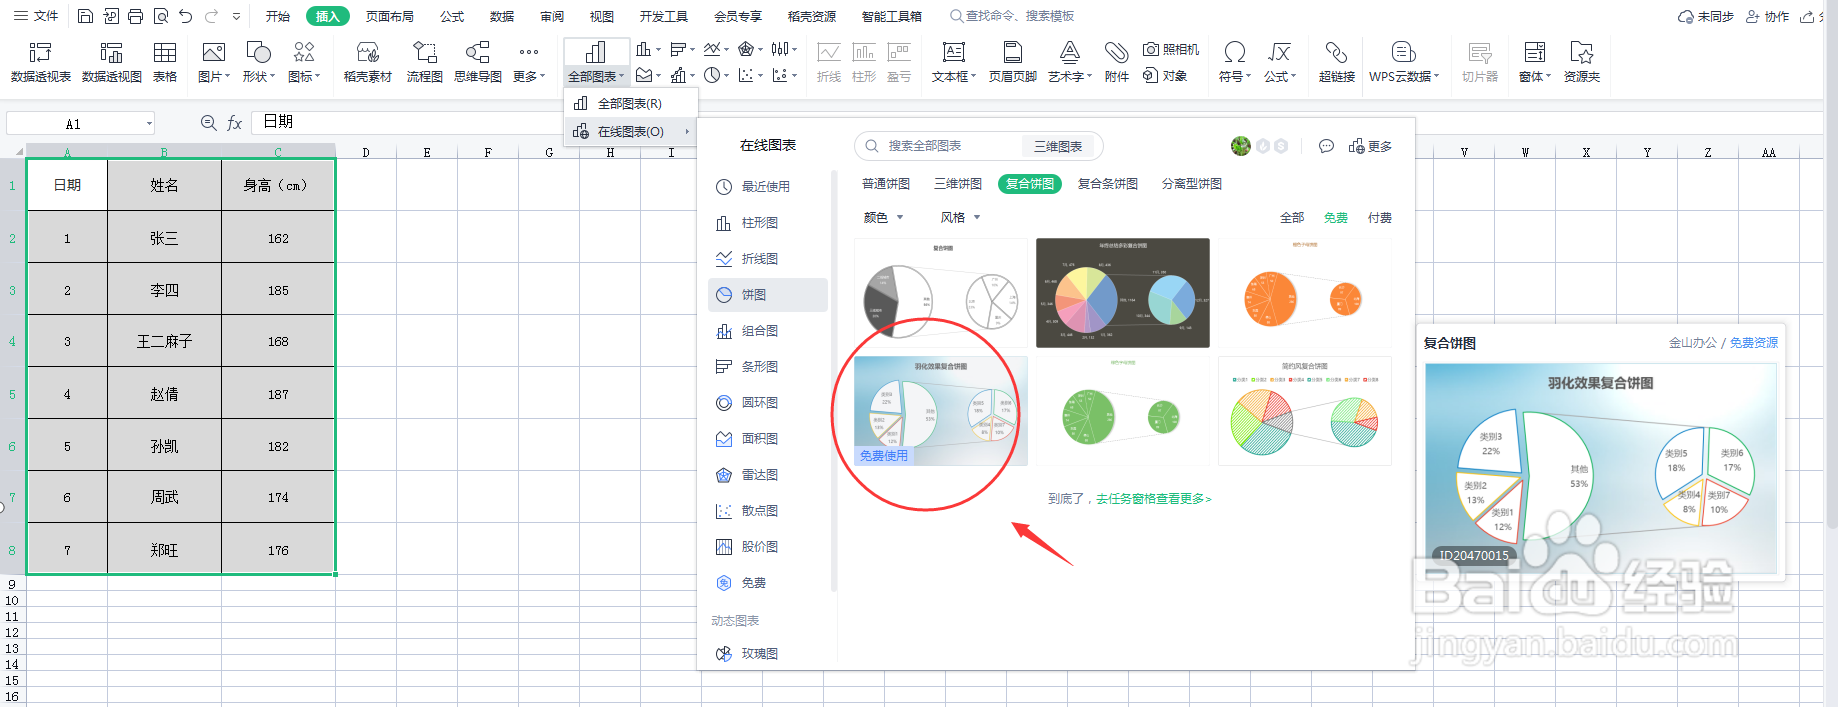Insert a pivot table (数据透视表)
This screenshot has height=707, width=1838.
(40, 62)
